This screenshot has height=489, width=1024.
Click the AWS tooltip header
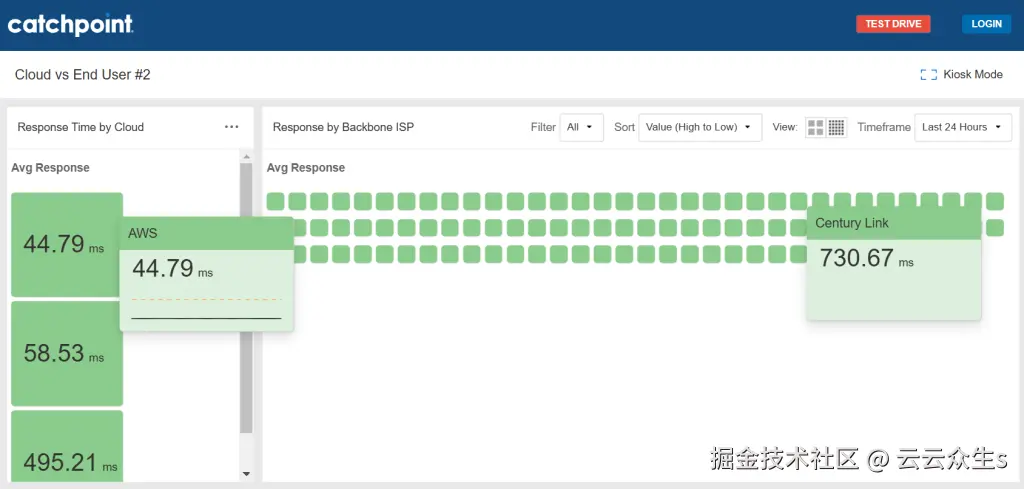click(206, 233)
